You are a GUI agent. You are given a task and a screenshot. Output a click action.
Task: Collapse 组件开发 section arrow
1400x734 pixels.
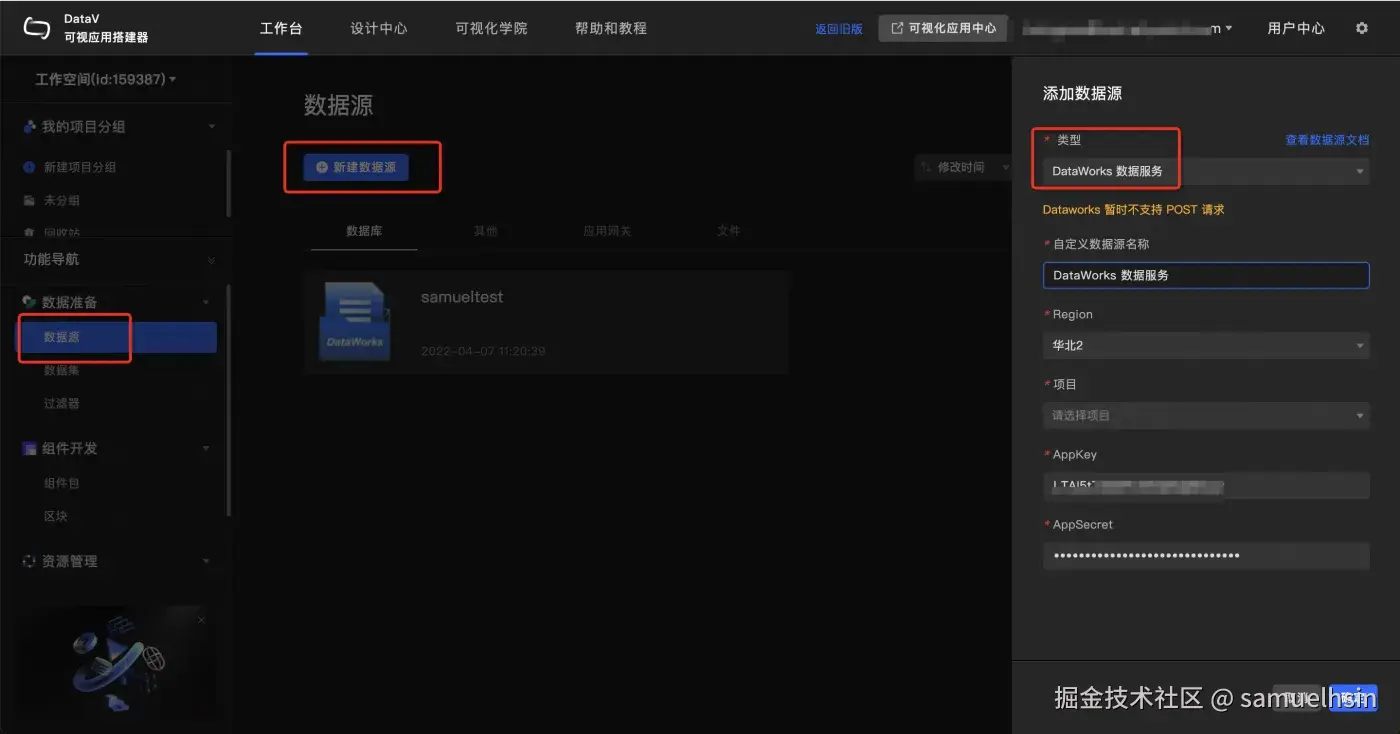pos(207,448)
